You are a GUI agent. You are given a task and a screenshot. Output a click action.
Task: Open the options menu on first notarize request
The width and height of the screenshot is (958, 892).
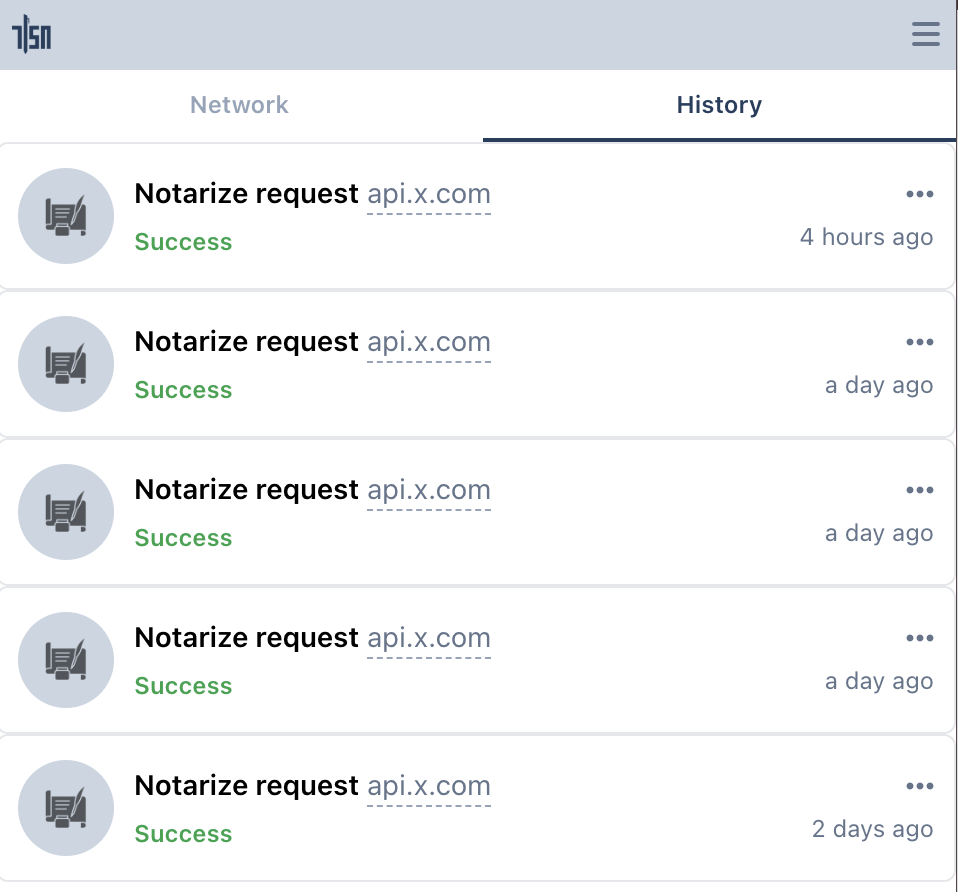(x=919, y=193)
